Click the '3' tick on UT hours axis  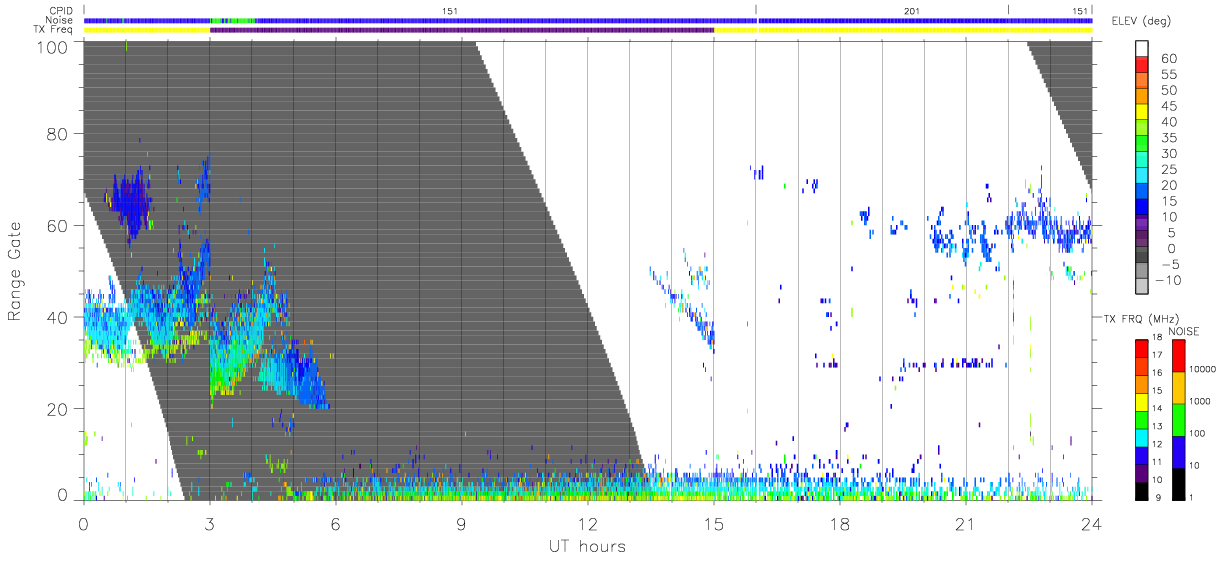pyautogui.click(x=209, y=524)
